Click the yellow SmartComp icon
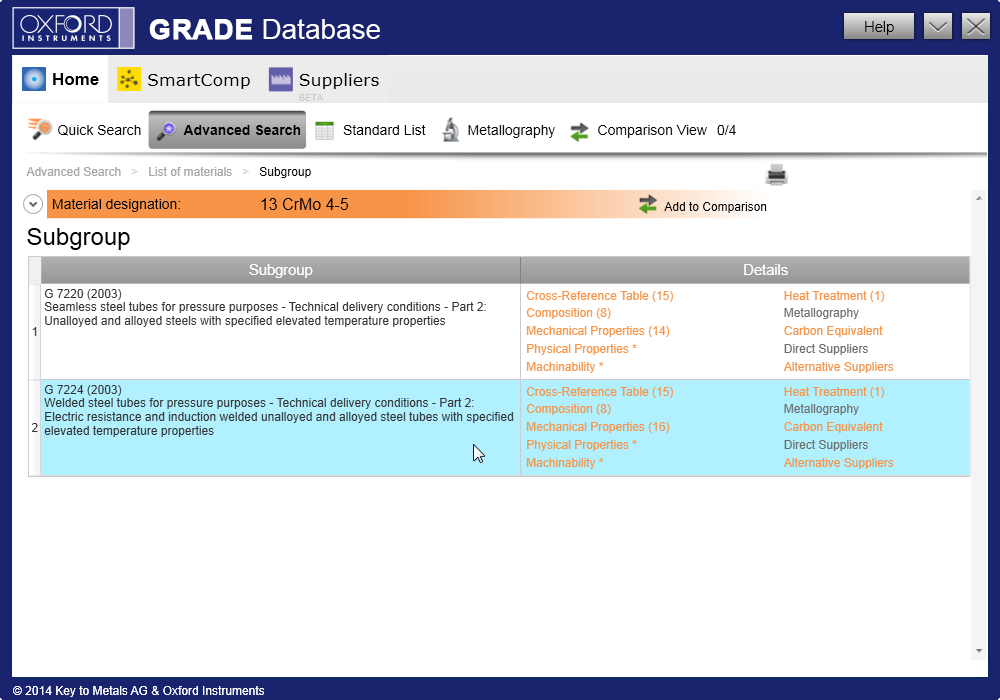 point(129,79)
